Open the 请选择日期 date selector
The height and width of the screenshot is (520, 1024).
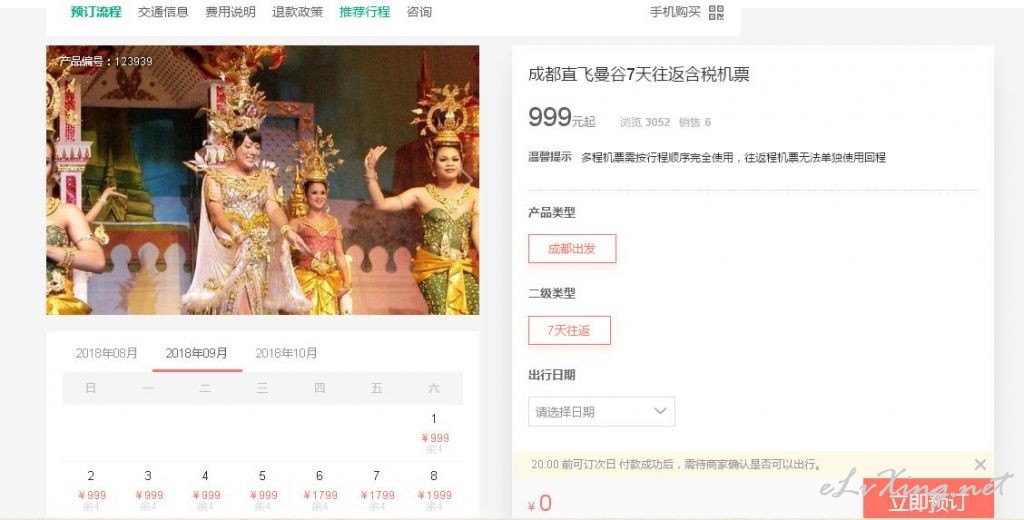601,412
